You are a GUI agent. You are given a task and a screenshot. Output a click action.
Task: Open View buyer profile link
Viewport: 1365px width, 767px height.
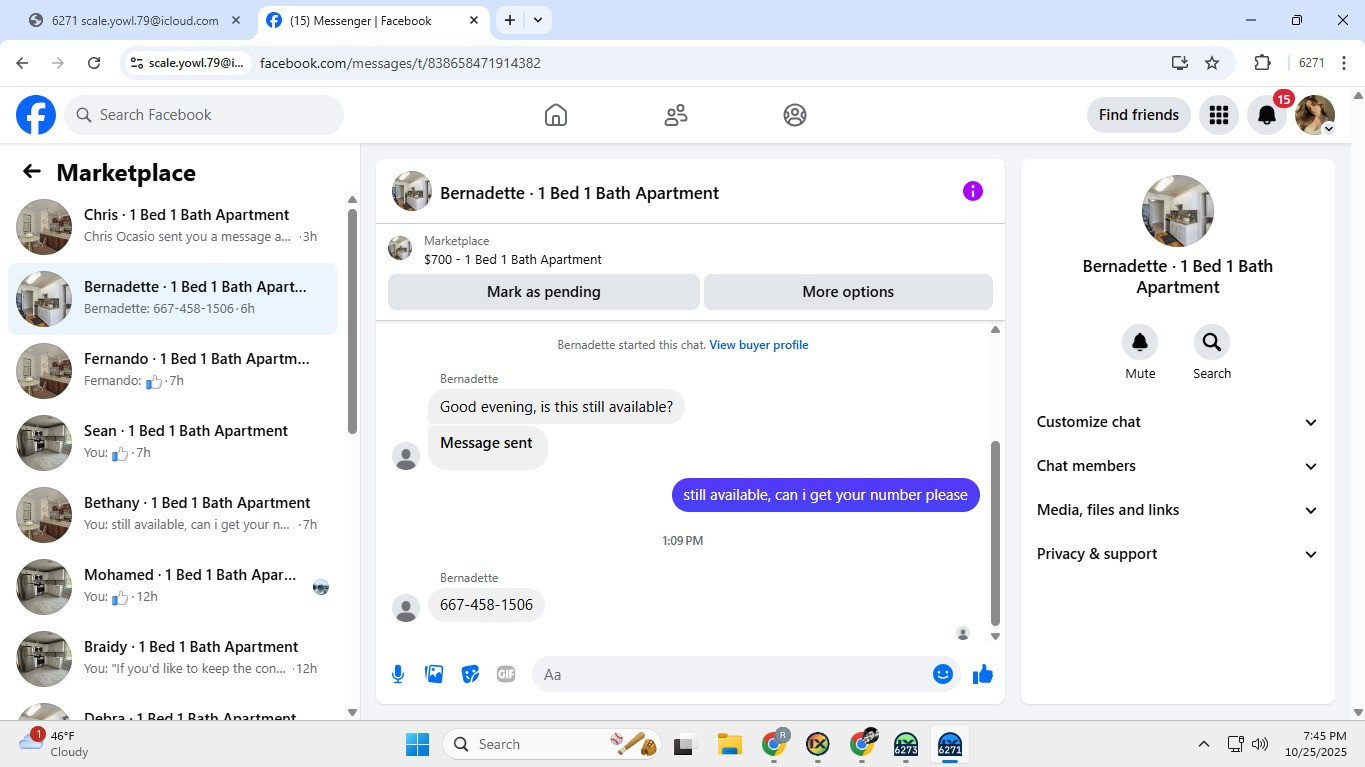click(x=759, y=345)
